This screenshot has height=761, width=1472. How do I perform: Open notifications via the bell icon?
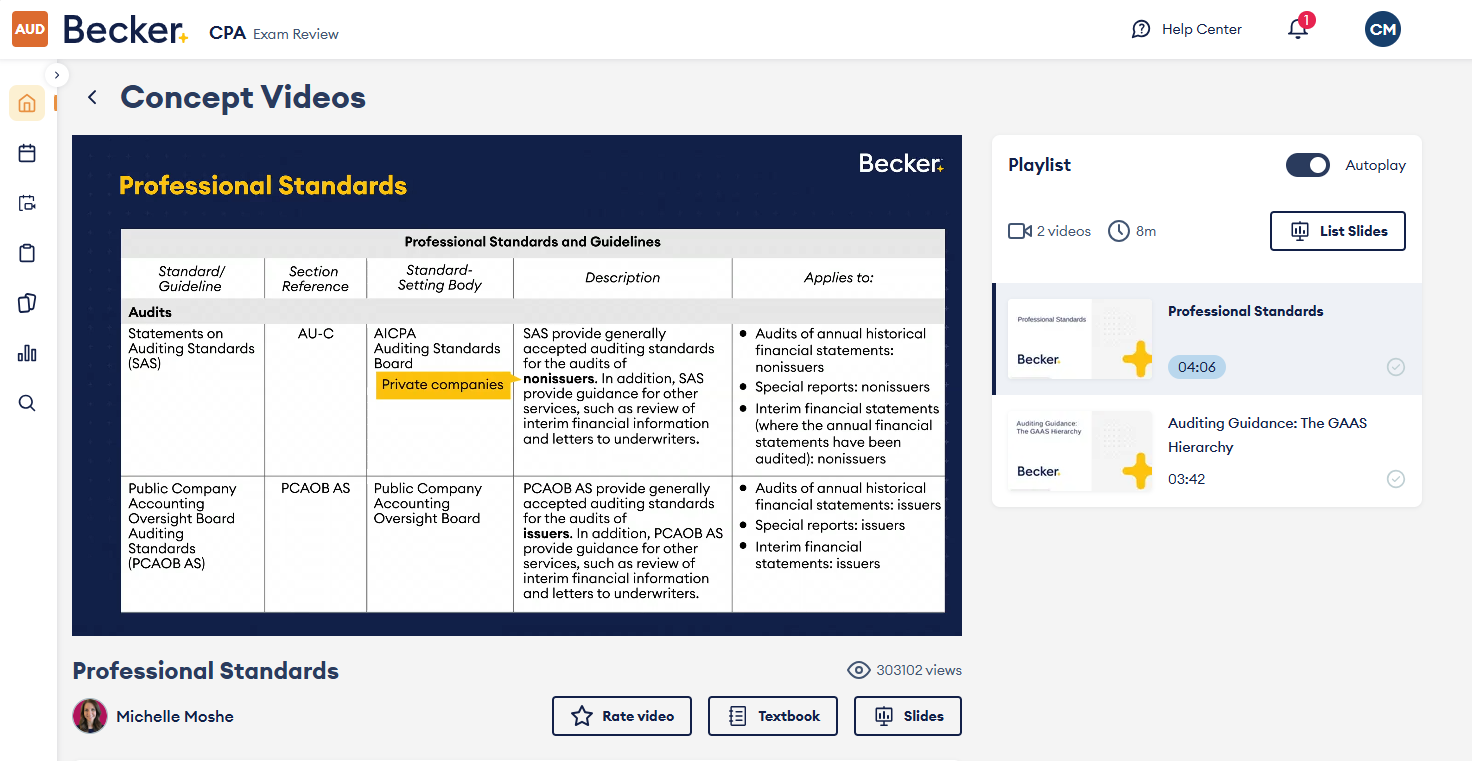[x=1297, y=30]
